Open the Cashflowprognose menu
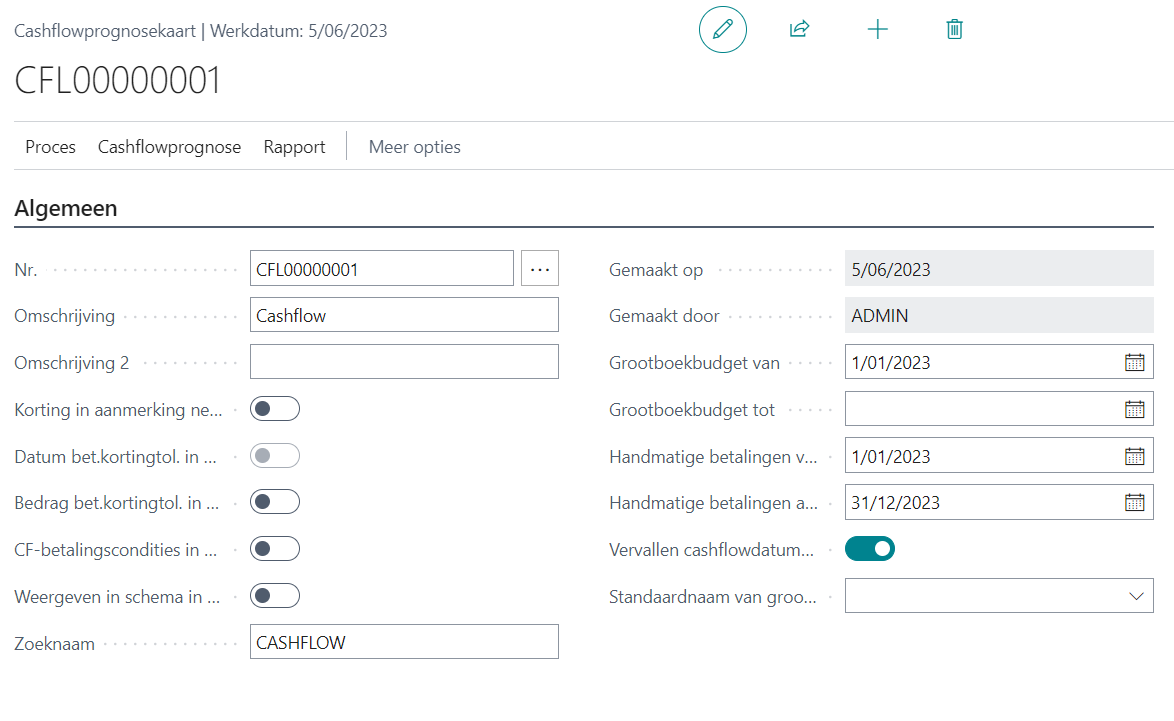1174x721 pixels. [169, 147]
